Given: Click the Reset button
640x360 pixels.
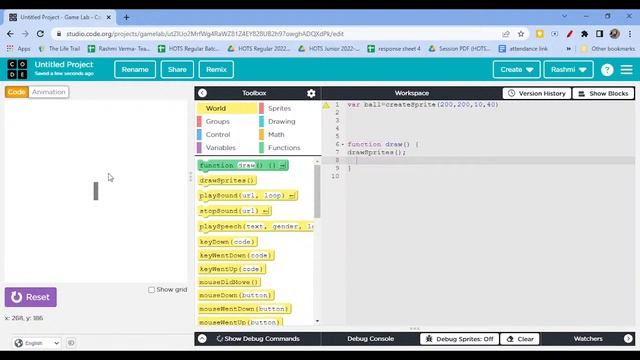Looking at the screenshot, I should pyautogui.click(x=31, y=297).
